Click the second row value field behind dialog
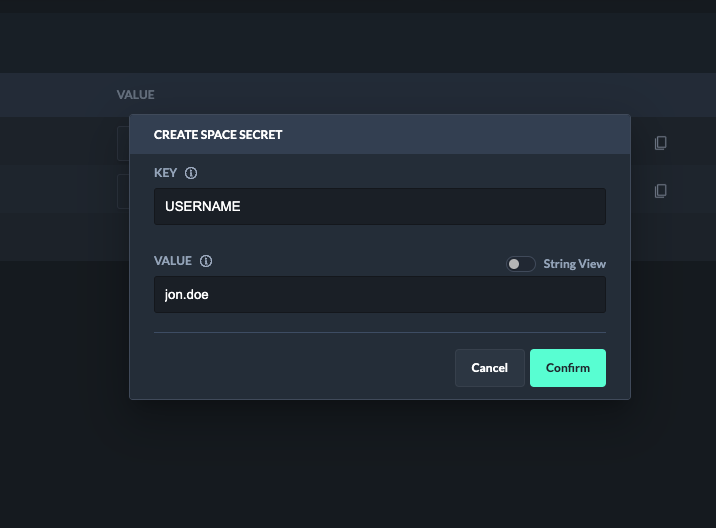The width and height of the screenshot is (716, 528). (123, 190)
